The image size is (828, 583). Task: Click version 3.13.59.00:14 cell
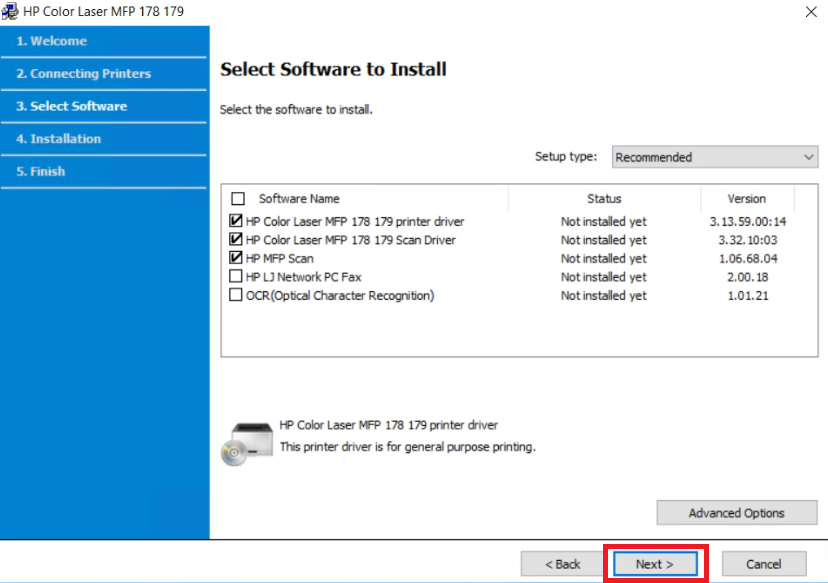click(748, 222)
